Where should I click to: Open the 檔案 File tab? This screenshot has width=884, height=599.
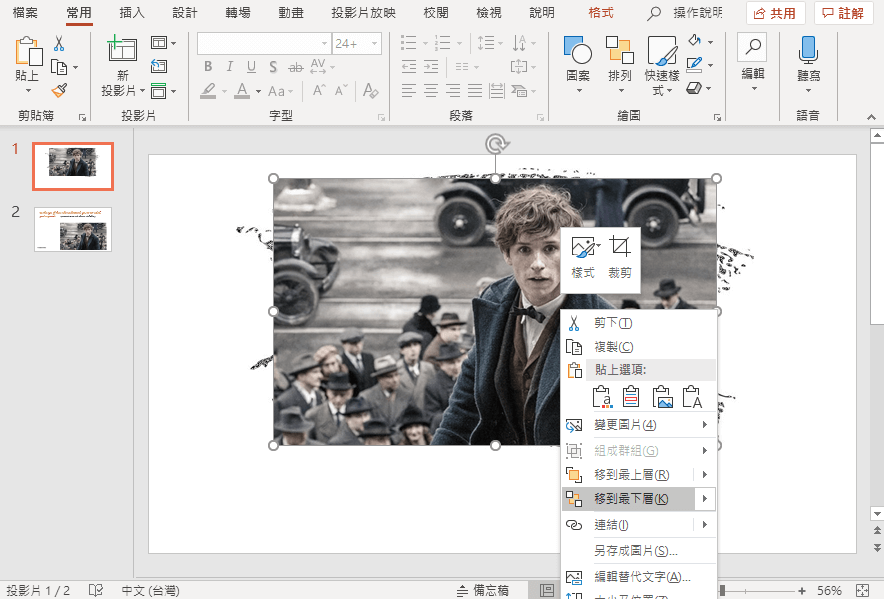pos(25,12)
